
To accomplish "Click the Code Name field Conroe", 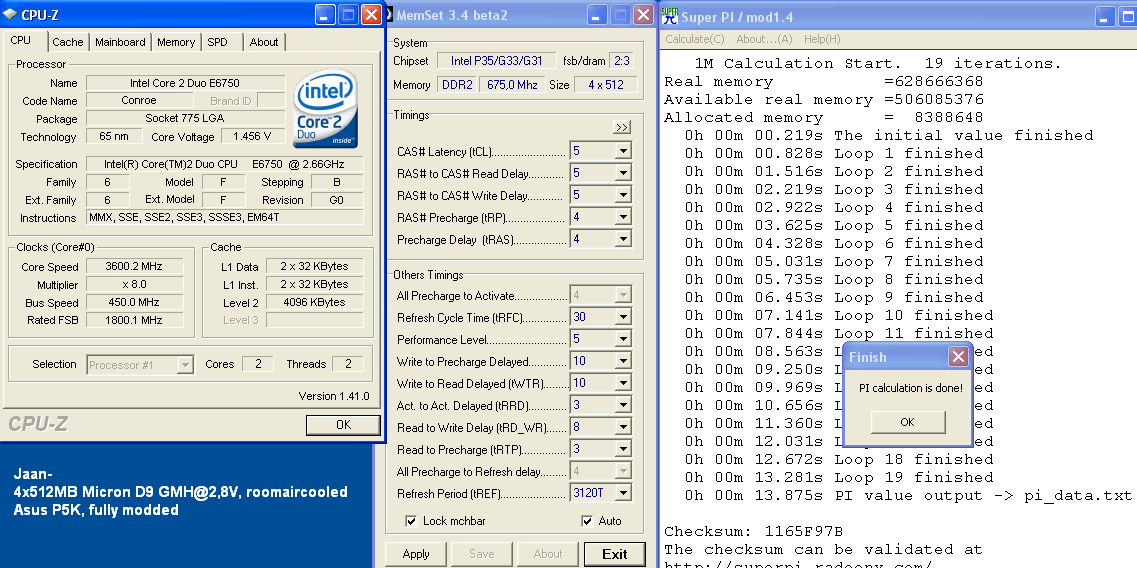I will [x=138, y=101].
